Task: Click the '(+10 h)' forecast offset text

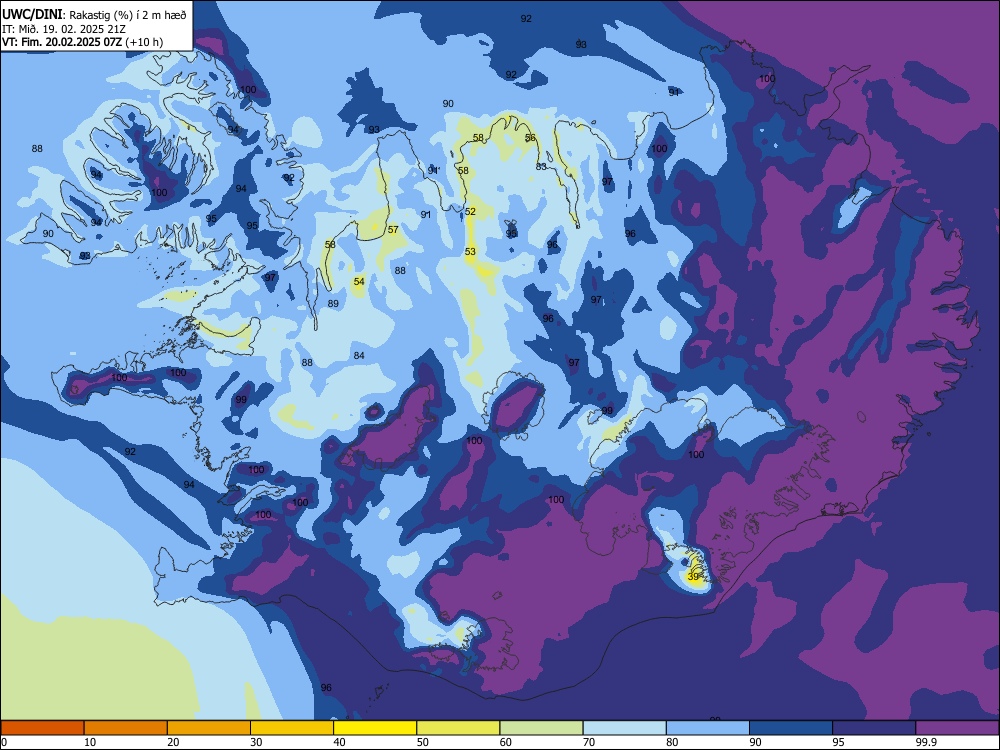Action: [144, 42]
